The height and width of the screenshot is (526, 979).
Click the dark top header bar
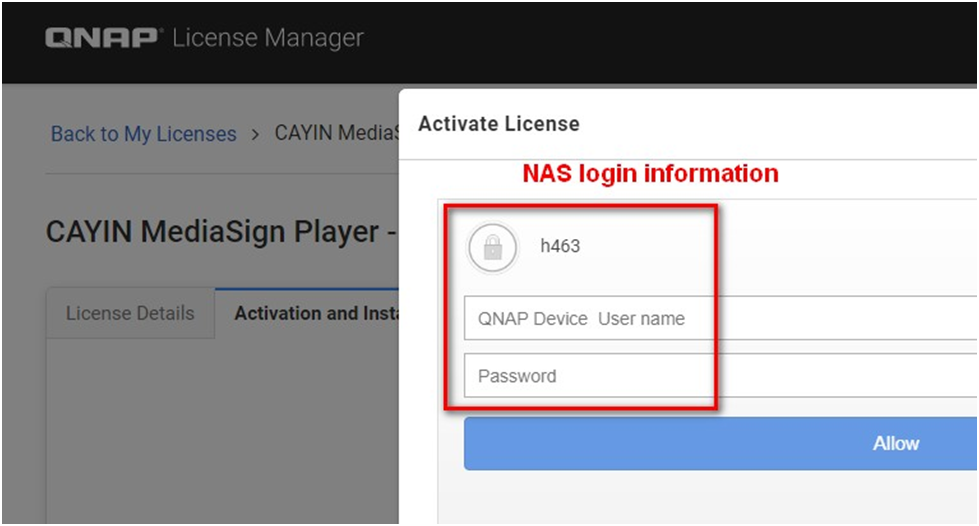[x=650, y=40]
